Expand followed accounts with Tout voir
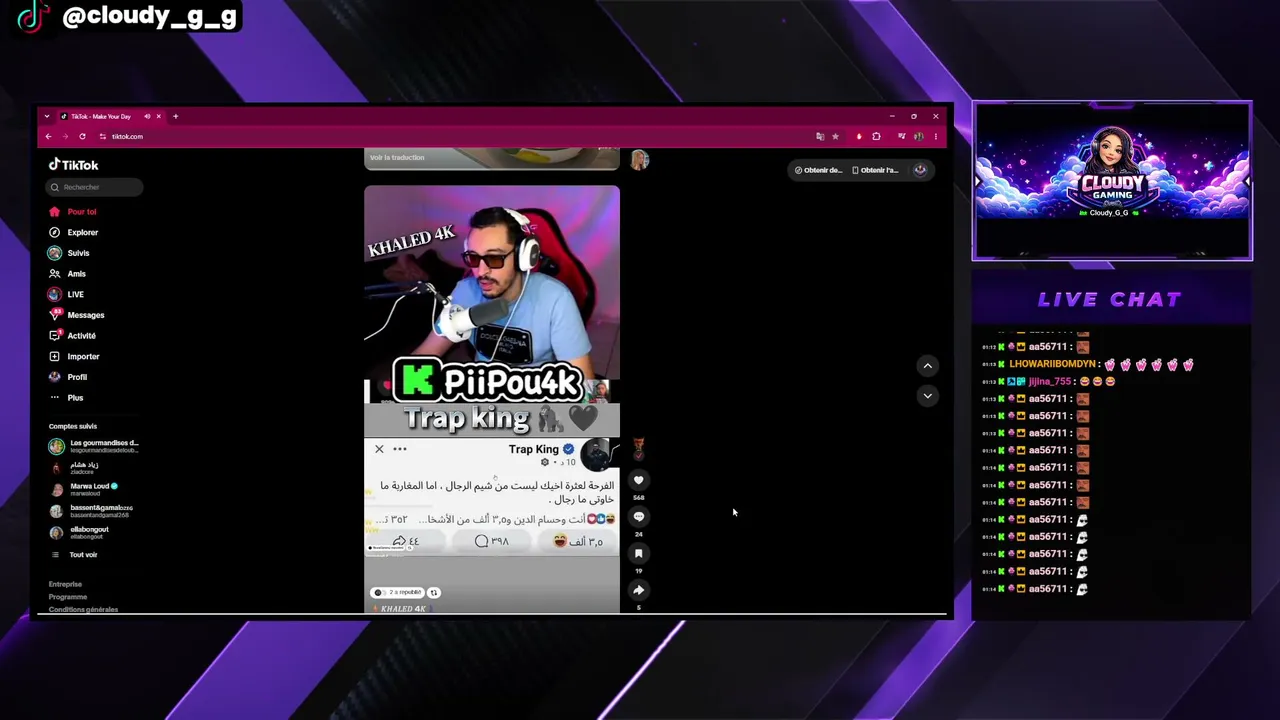This screenshot has width=1280, height=720. click(74, 555)
